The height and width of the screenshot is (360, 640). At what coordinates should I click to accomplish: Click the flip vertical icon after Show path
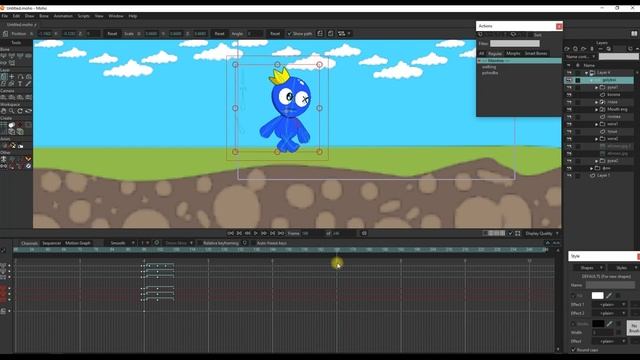[331, 33]
